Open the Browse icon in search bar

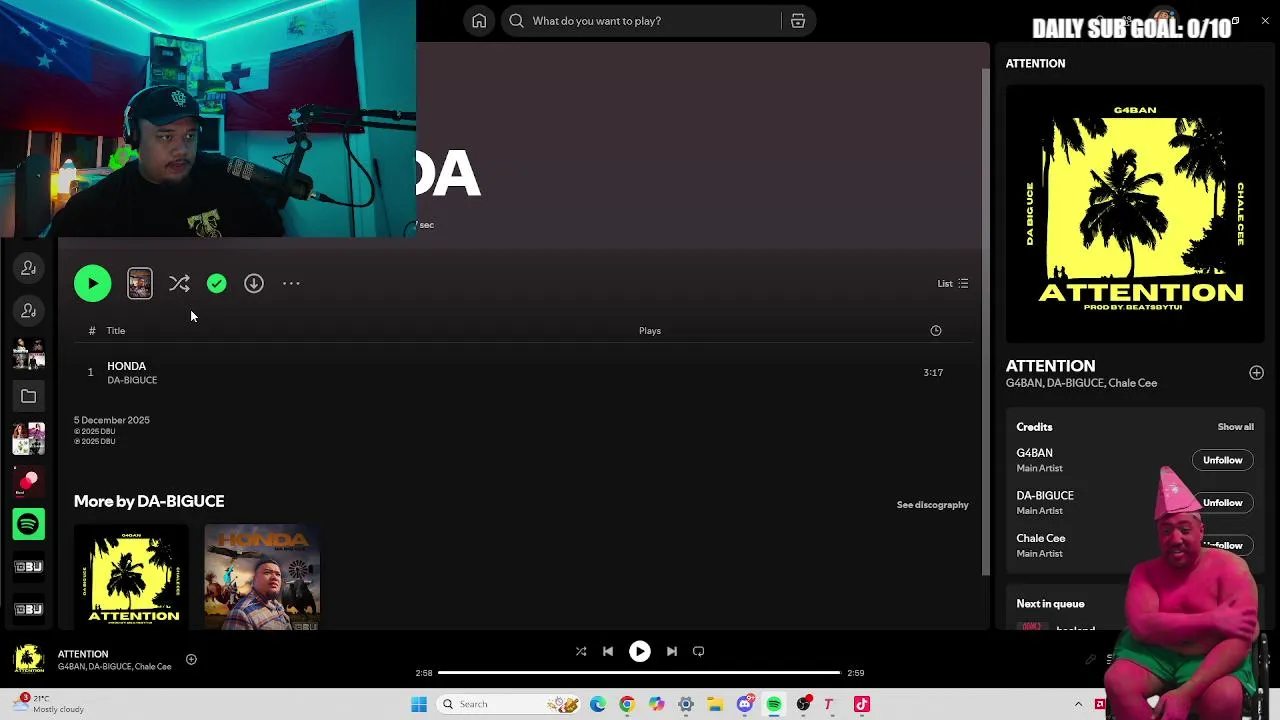[x=798, y=21]
